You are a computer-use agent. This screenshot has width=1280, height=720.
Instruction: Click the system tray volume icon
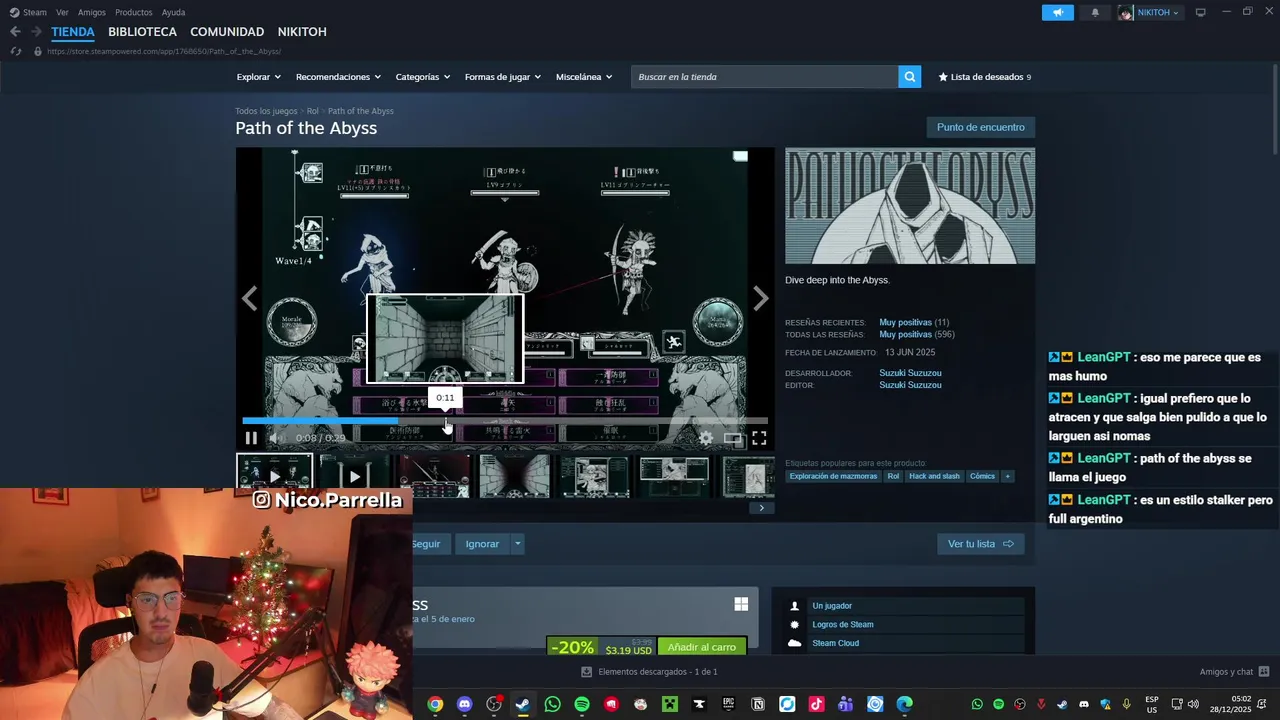coord(1193,704)
